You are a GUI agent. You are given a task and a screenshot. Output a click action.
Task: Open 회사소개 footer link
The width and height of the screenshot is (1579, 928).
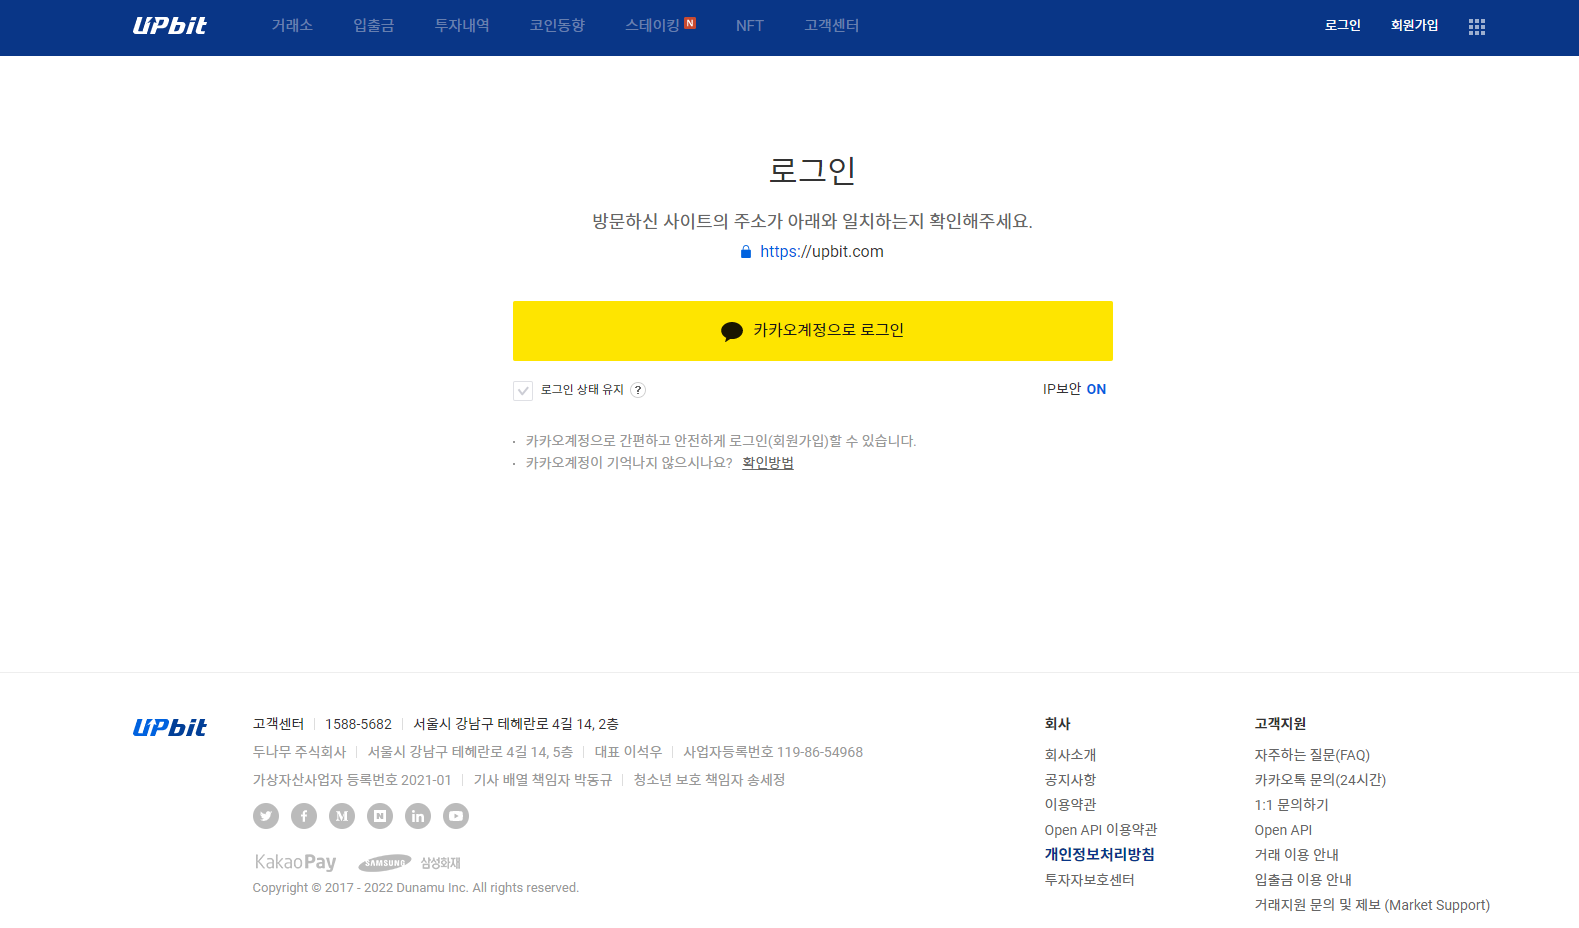pyautogui.click(x=1070, y=755)
